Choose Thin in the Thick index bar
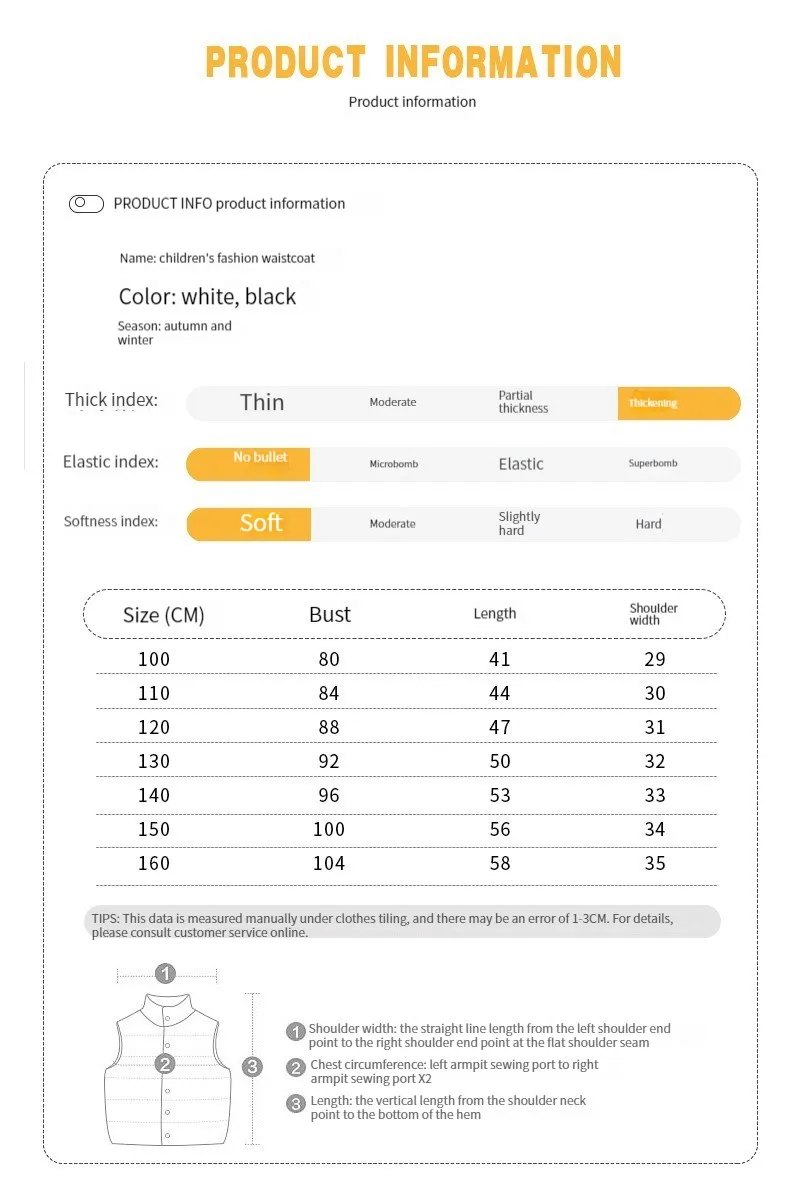The image size is (790, 1183). coord(262,402)
